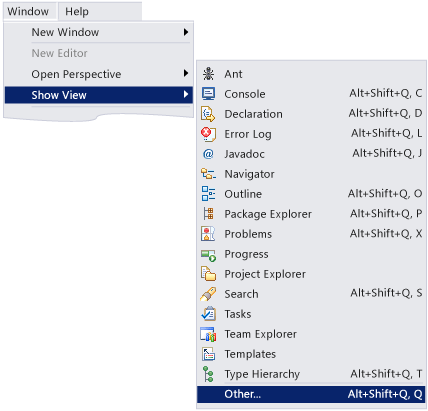Image resolution: width=428 pixels, height=411 pixels.
Task: Open the Help menu
Action: click(77, 11)
